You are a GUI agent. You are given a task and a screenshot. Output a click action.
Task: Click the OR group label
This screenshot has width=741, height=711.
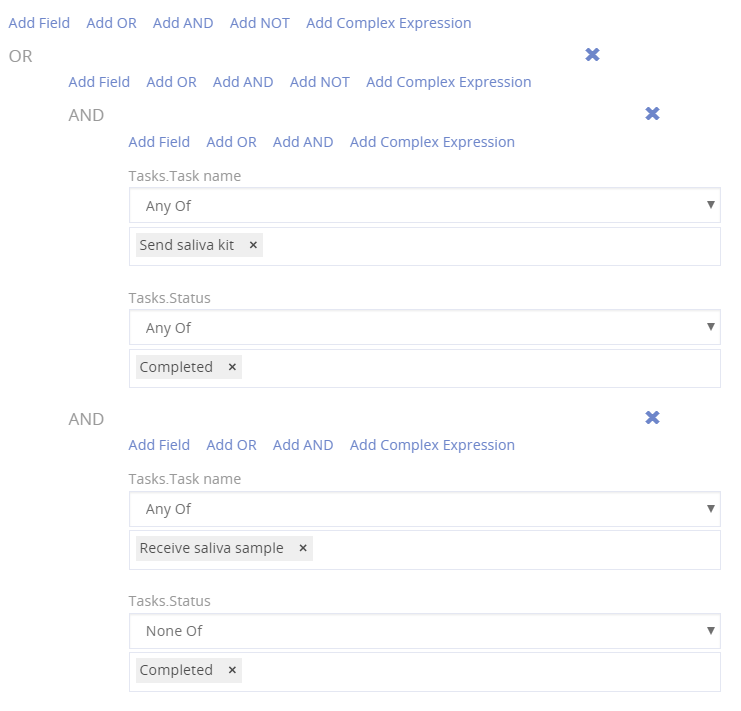[x=21, y=56]
